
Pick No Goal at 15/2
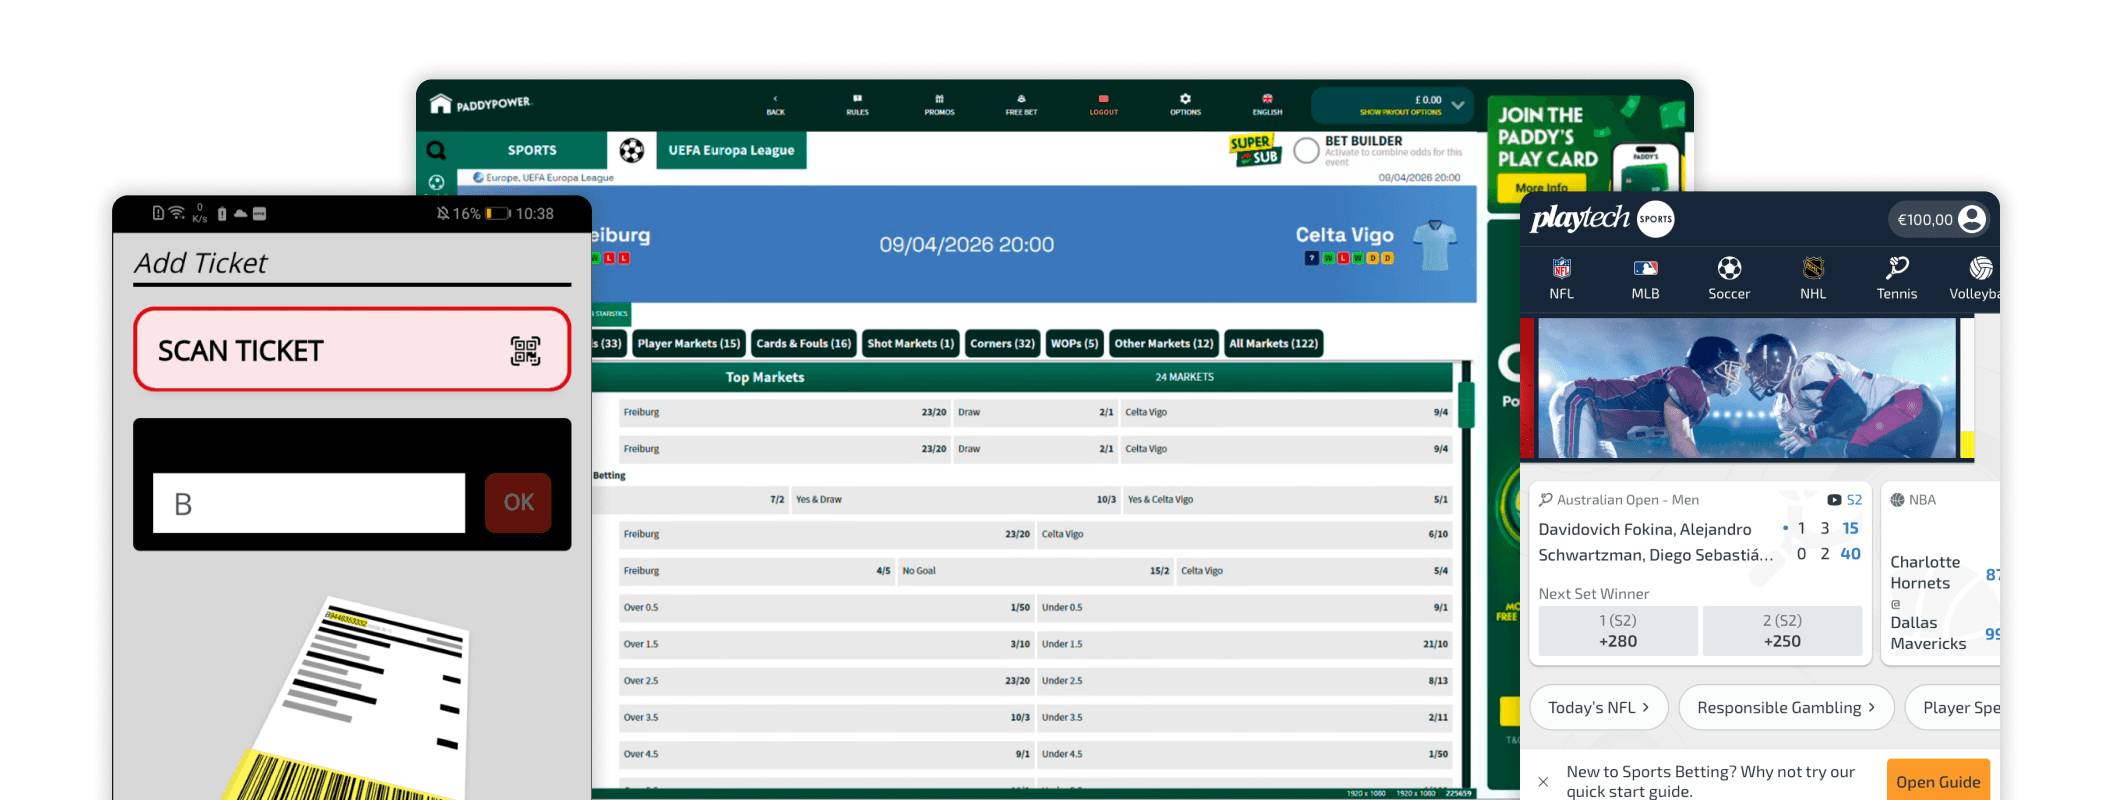coord(1035,571)
